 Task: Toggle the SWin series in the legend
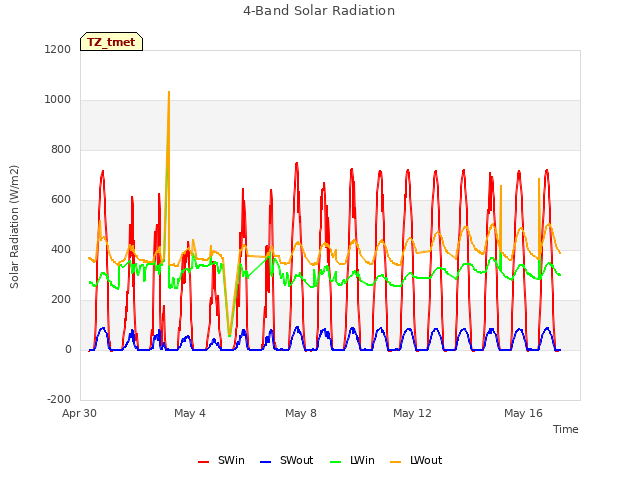pos(221,461)
